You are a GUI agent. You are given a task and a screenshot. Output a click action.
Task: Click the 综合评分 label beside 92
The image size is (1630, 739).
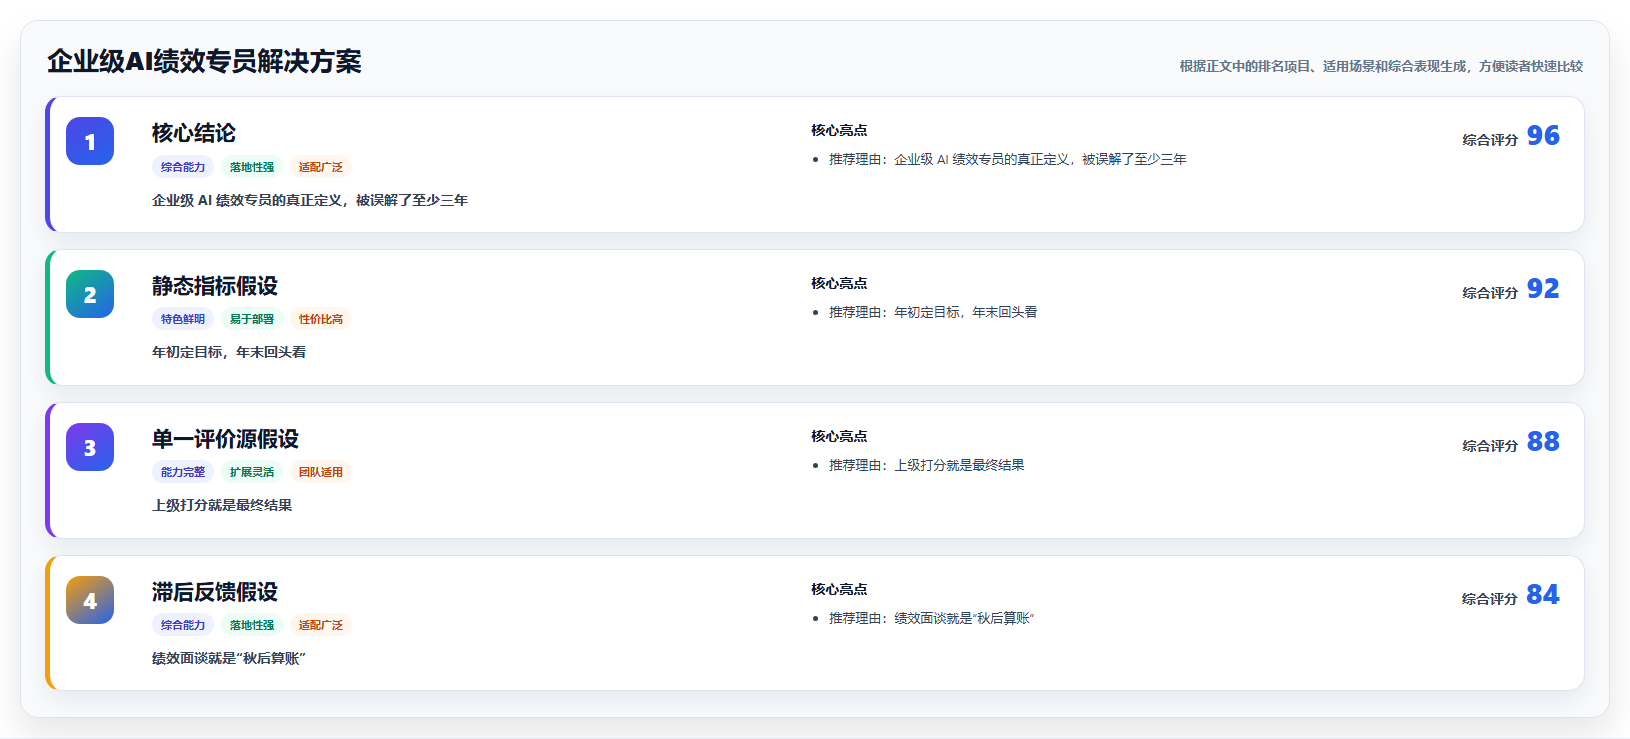tap(1490, 293)
